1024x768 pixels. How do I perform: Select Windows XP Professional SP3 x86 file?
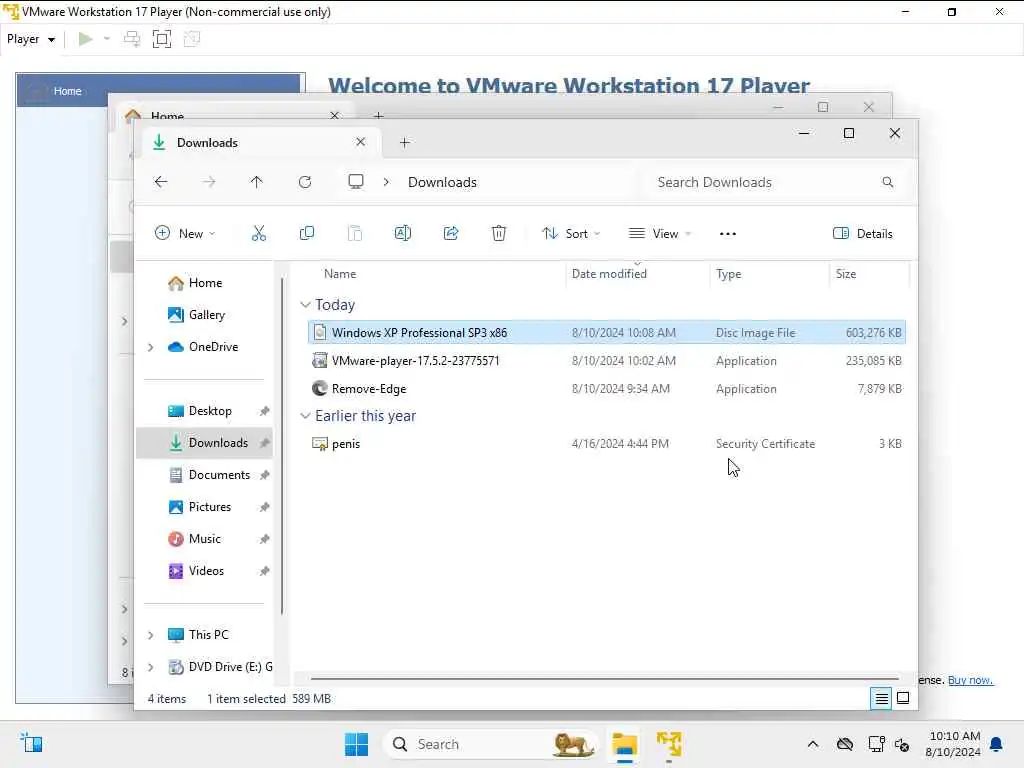(607, 332)
